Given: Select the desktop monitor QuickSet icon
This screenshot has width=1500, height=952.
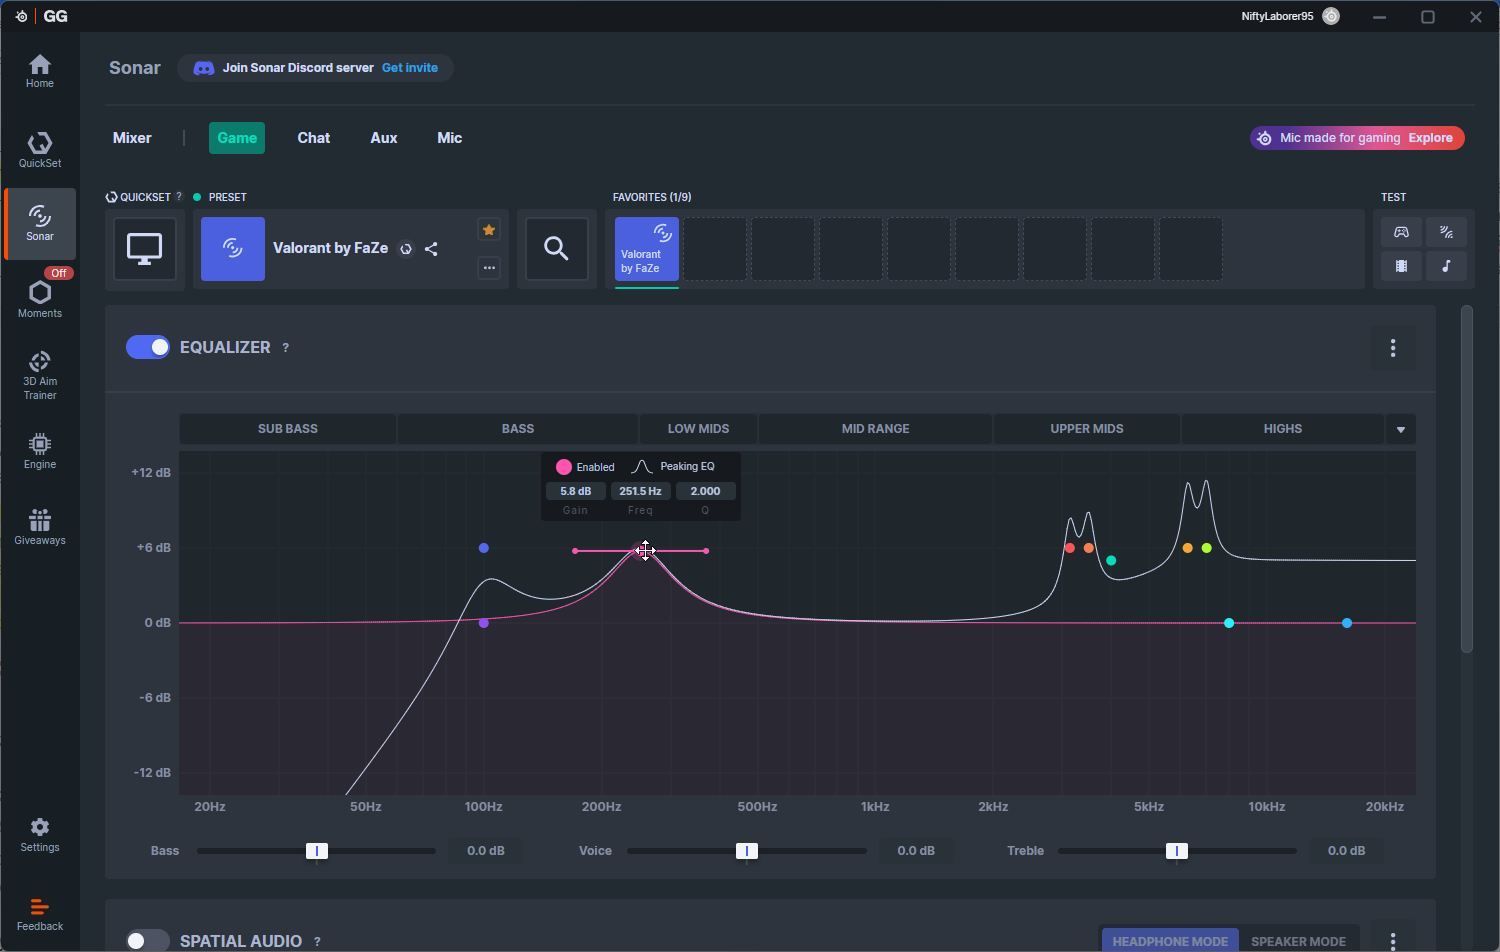Looking at the screenshot, I should [145, 249].
